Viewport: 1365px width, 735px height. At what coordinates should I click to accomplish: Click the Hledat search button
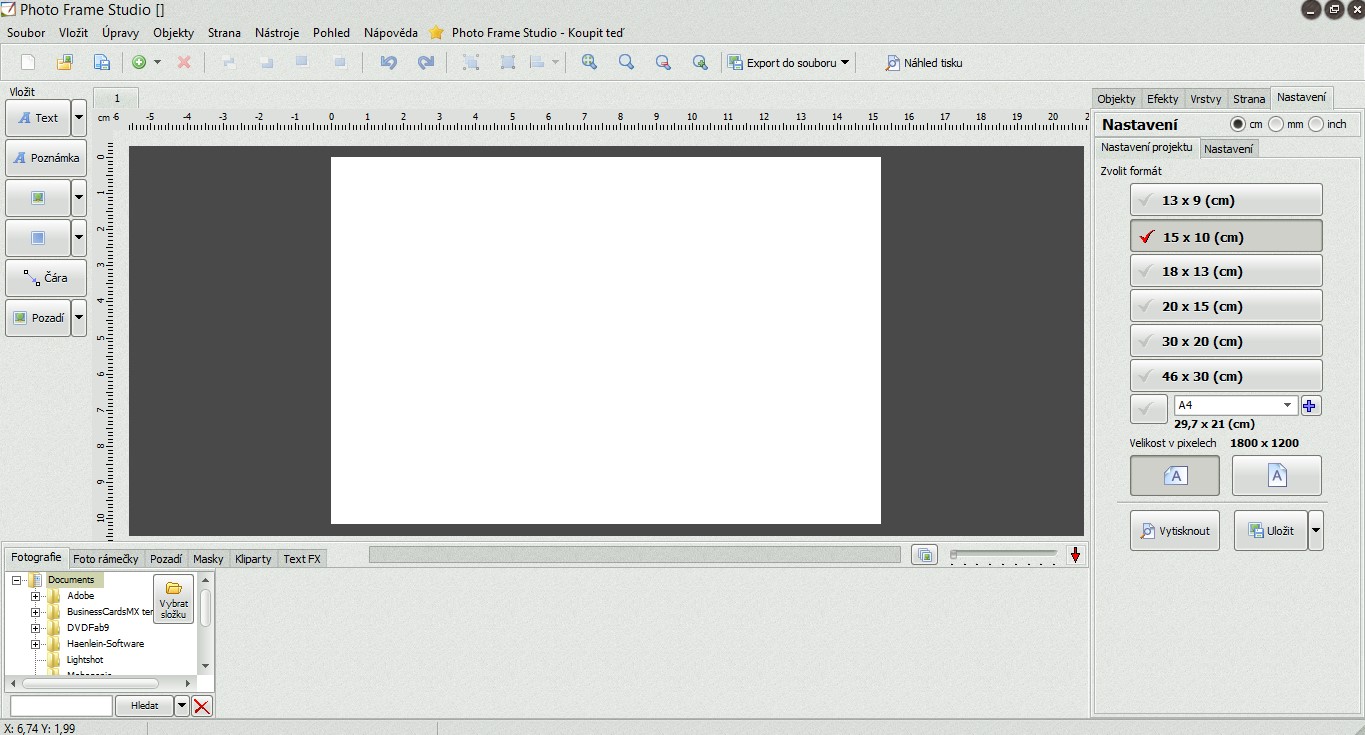point(144,706)
